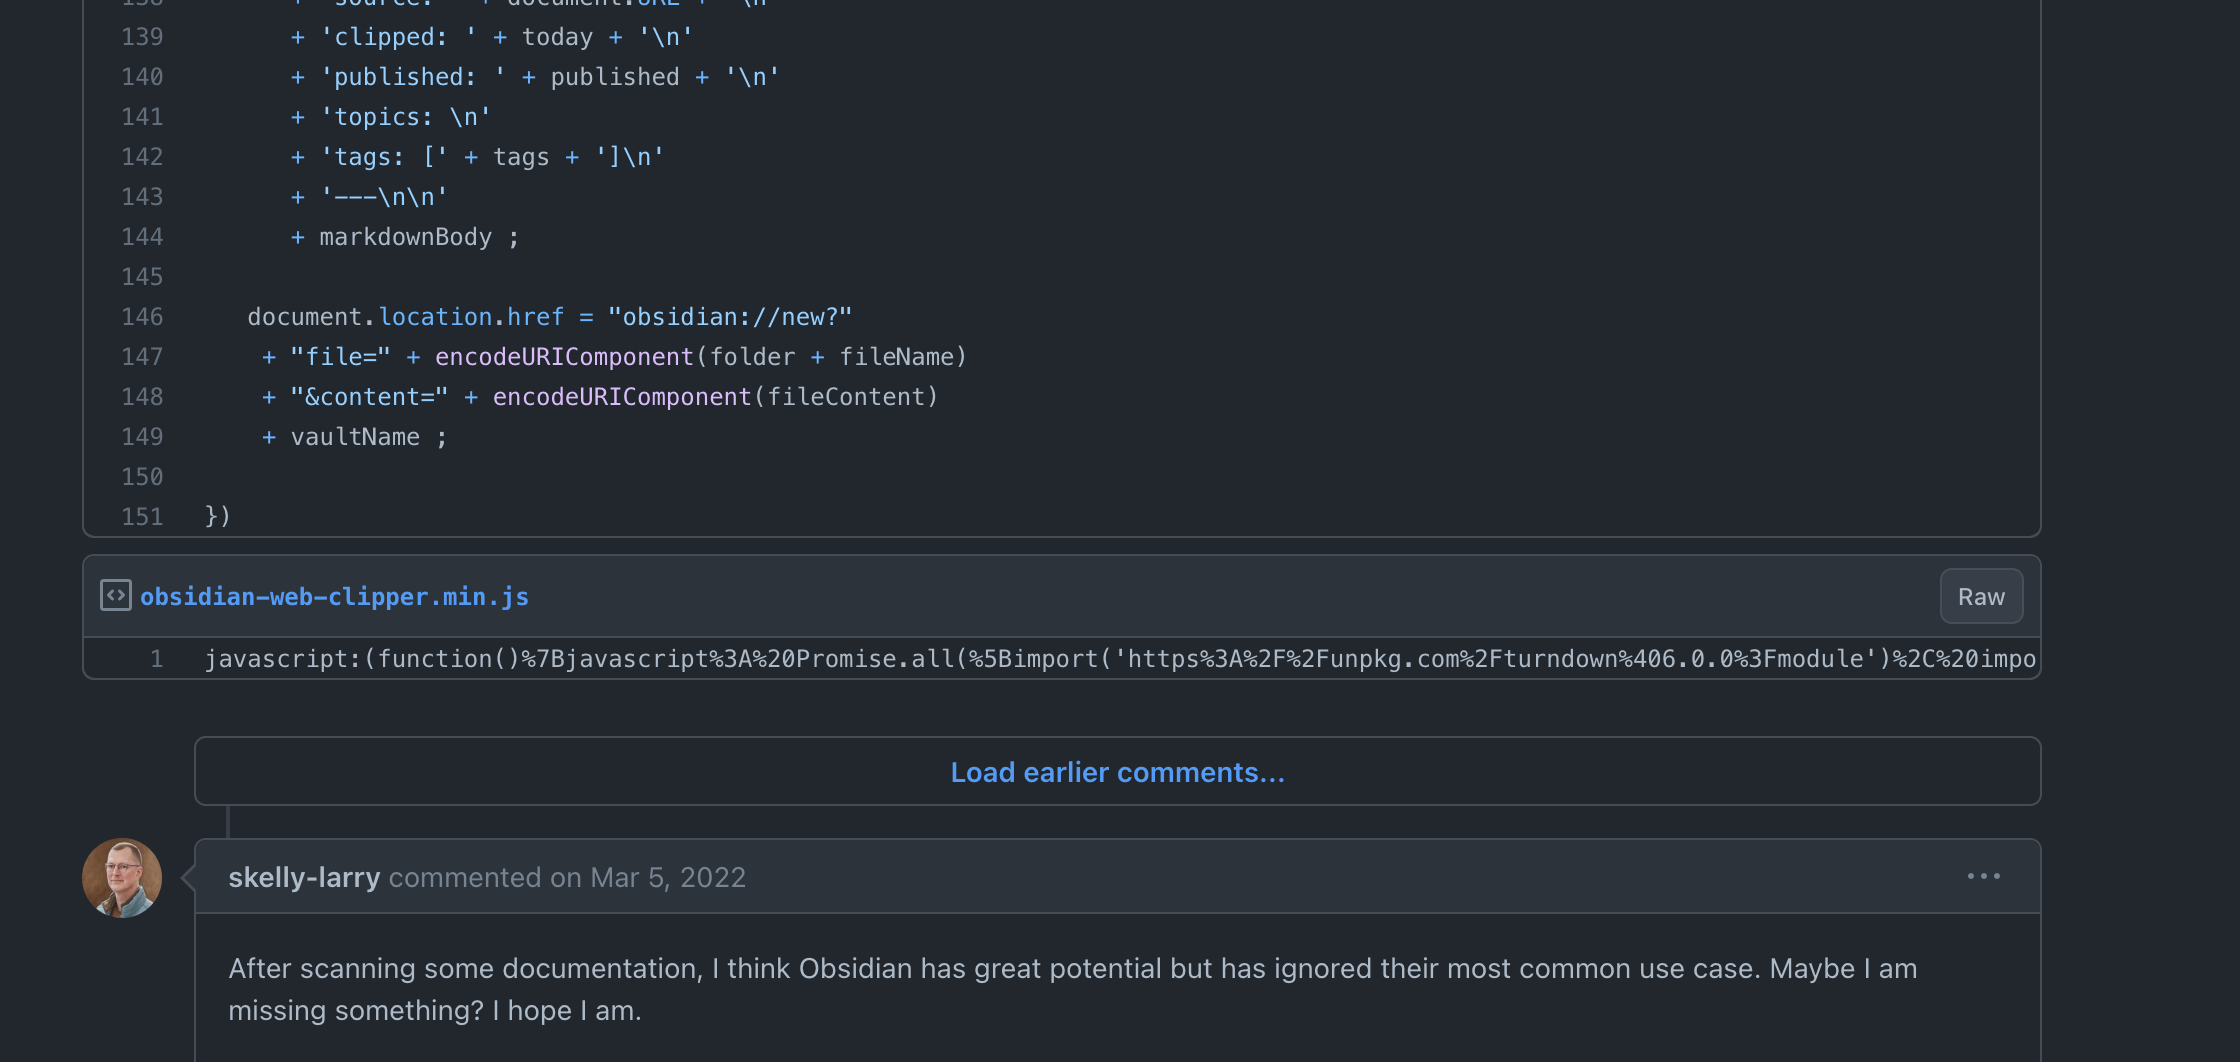
Task: Select line number 149 beside vaultName
Action: pos(142,437)
